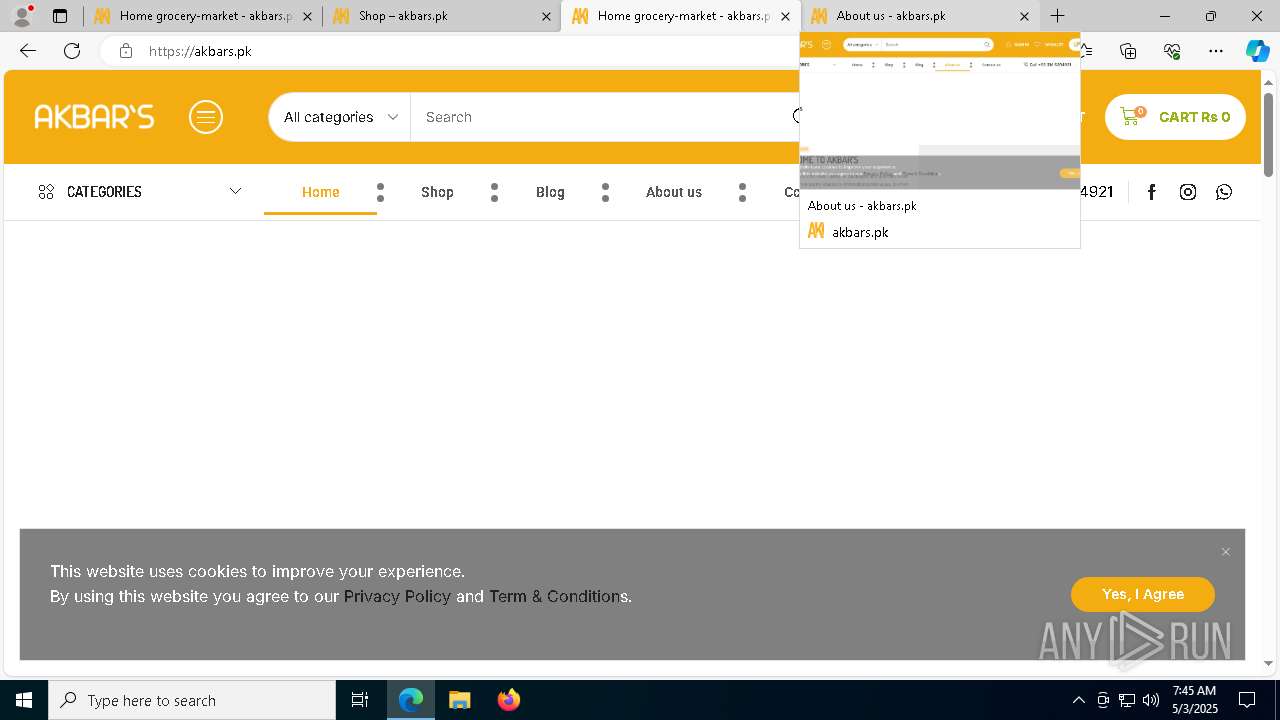This screenshot has width=1280, height=720.
Task: Open Edge Settings and more menu
Action: (x=1216, y=51)
